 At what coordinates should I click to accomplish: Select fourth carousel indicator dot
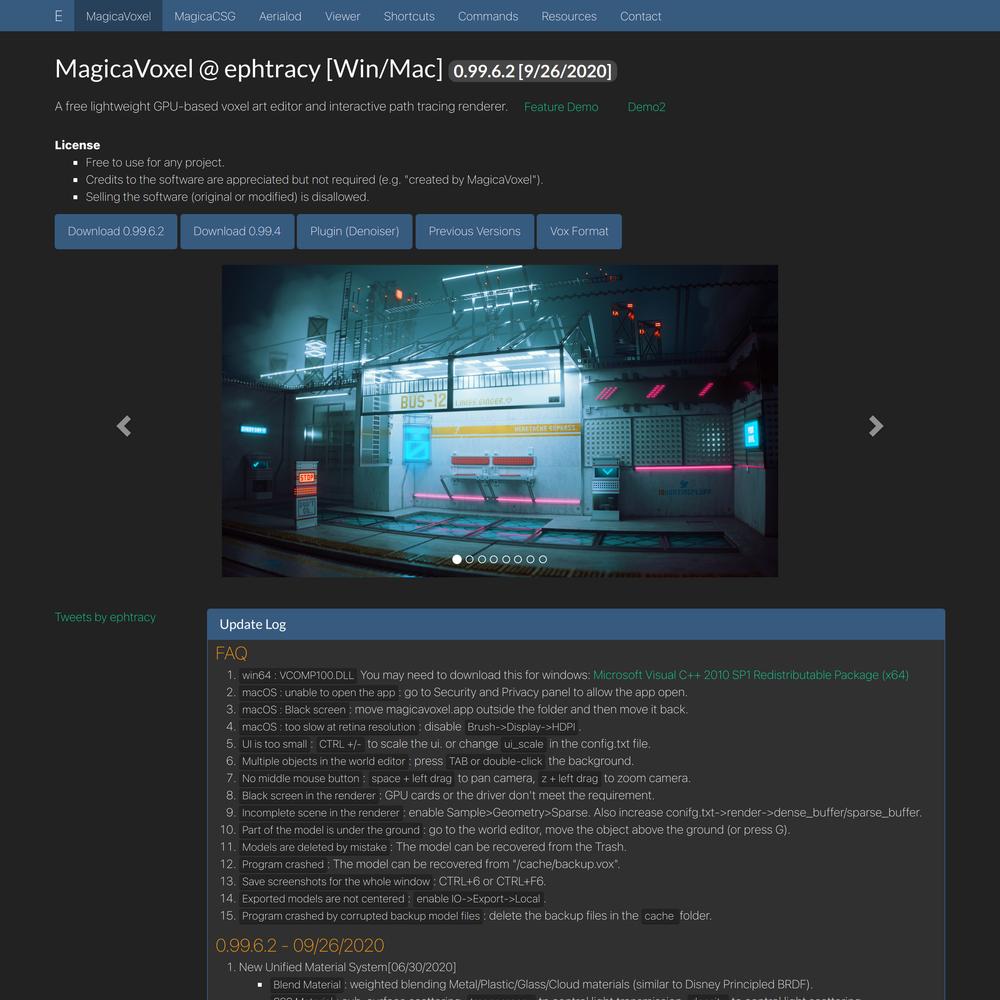494,559
